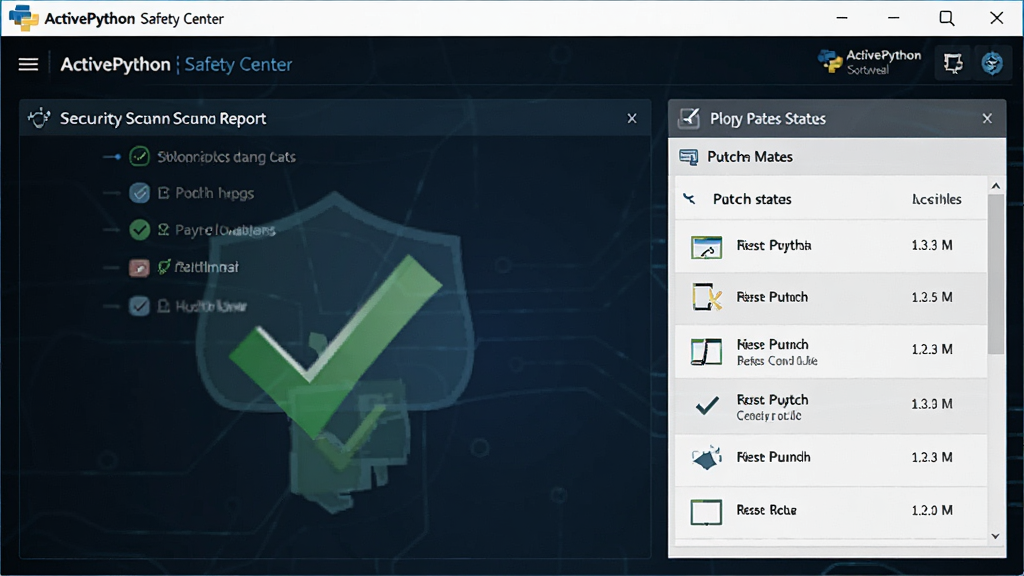Click the ActivePython logo in title bar

24,18
